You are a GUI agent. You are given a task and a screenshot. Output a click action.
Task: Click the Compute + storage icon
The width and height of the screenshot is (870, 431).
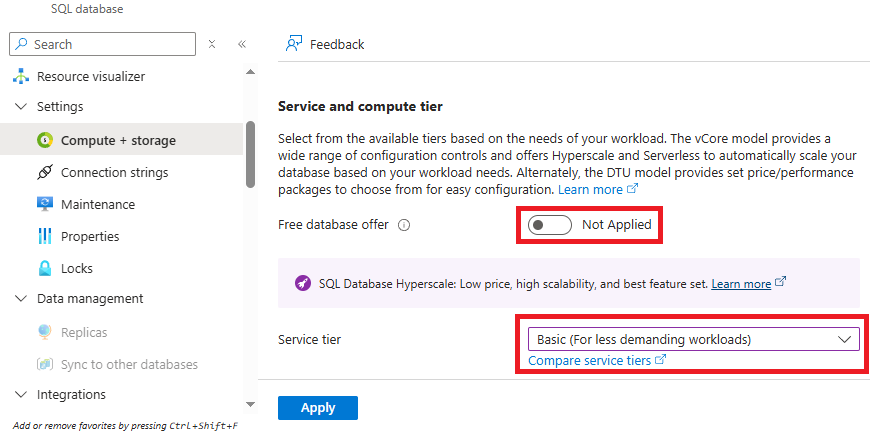44,141
